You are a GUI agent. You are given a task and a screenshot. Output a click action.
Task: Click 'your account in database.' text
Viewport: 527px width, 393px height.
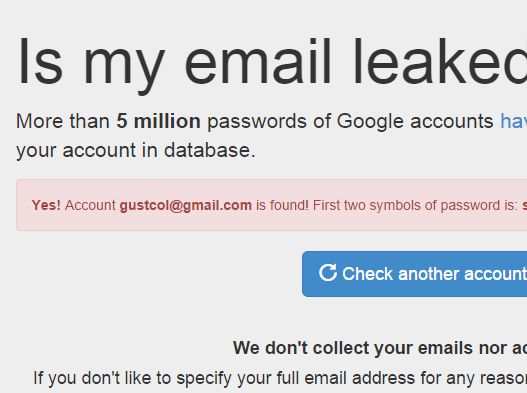pos(136,150)
